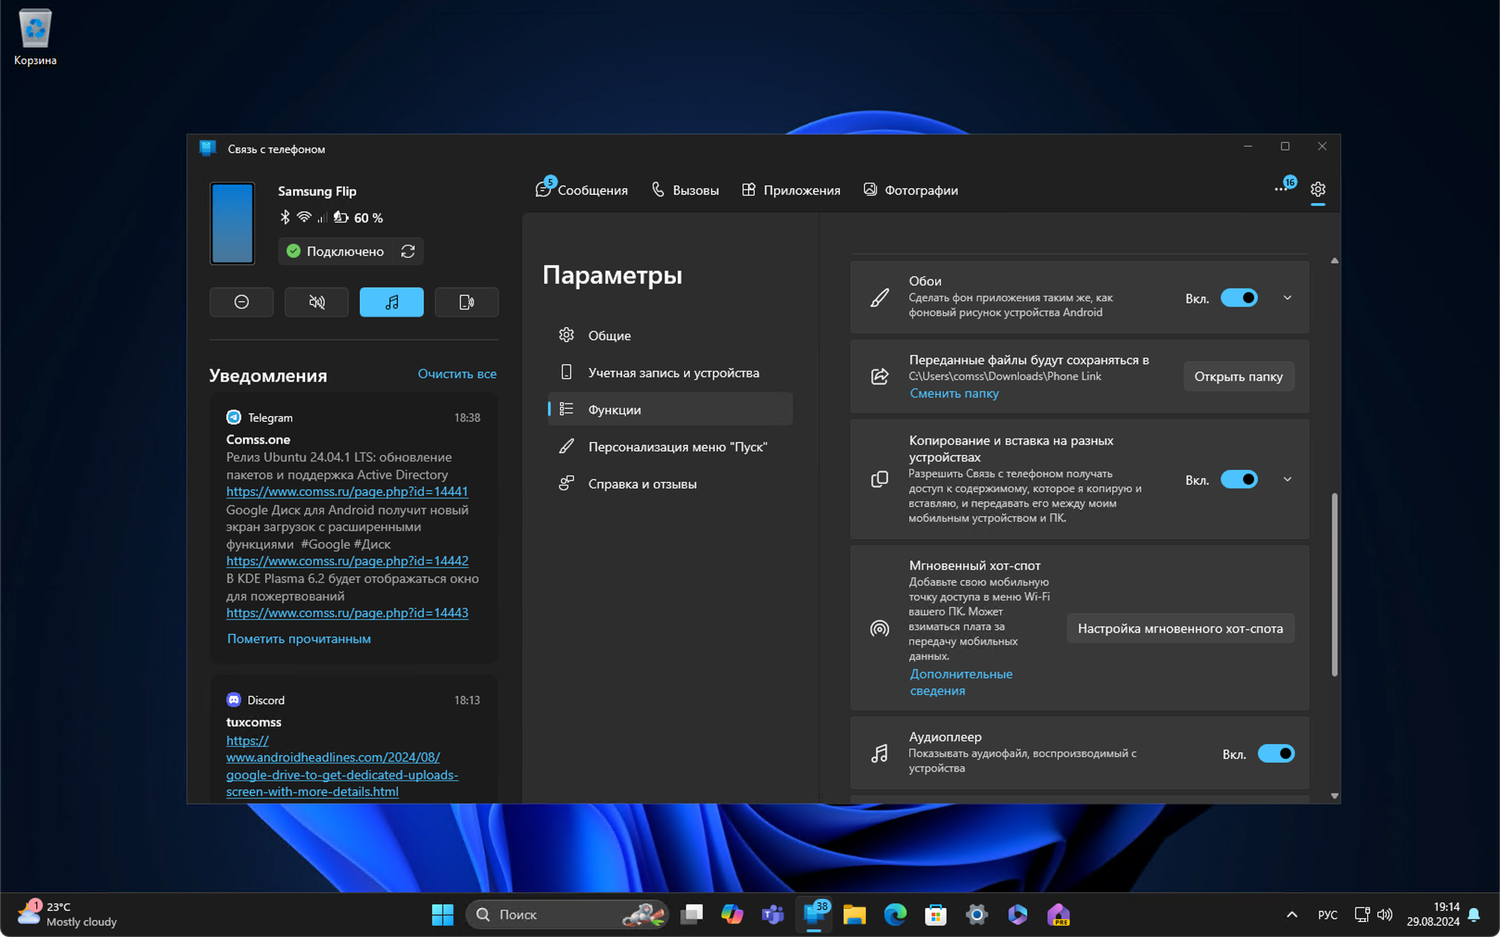
Task: Open the Recycle Bin desktop icon
Action: coord(35,38)
